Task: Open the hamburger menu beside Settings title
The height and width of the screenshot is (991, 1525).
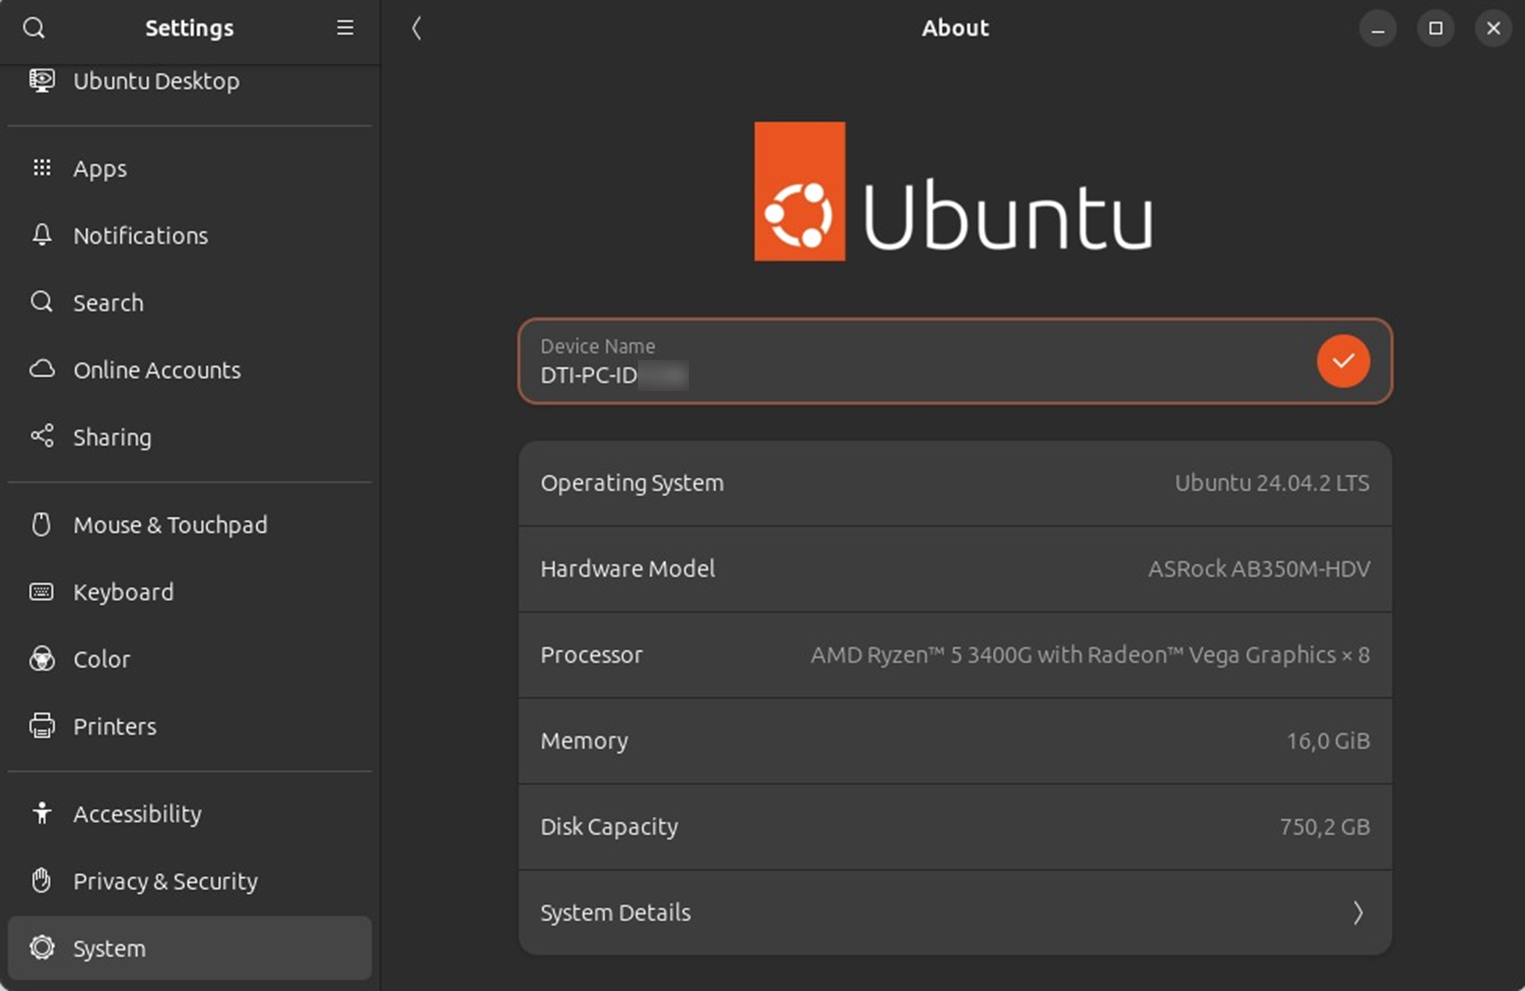Action: click(x=345, y=28)
